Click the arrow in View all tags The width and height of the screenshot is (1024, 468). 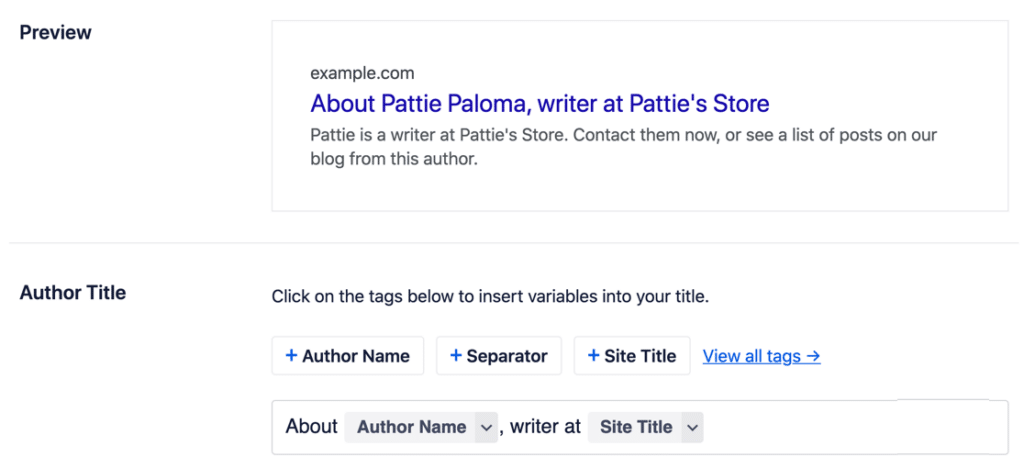(813, 356)
